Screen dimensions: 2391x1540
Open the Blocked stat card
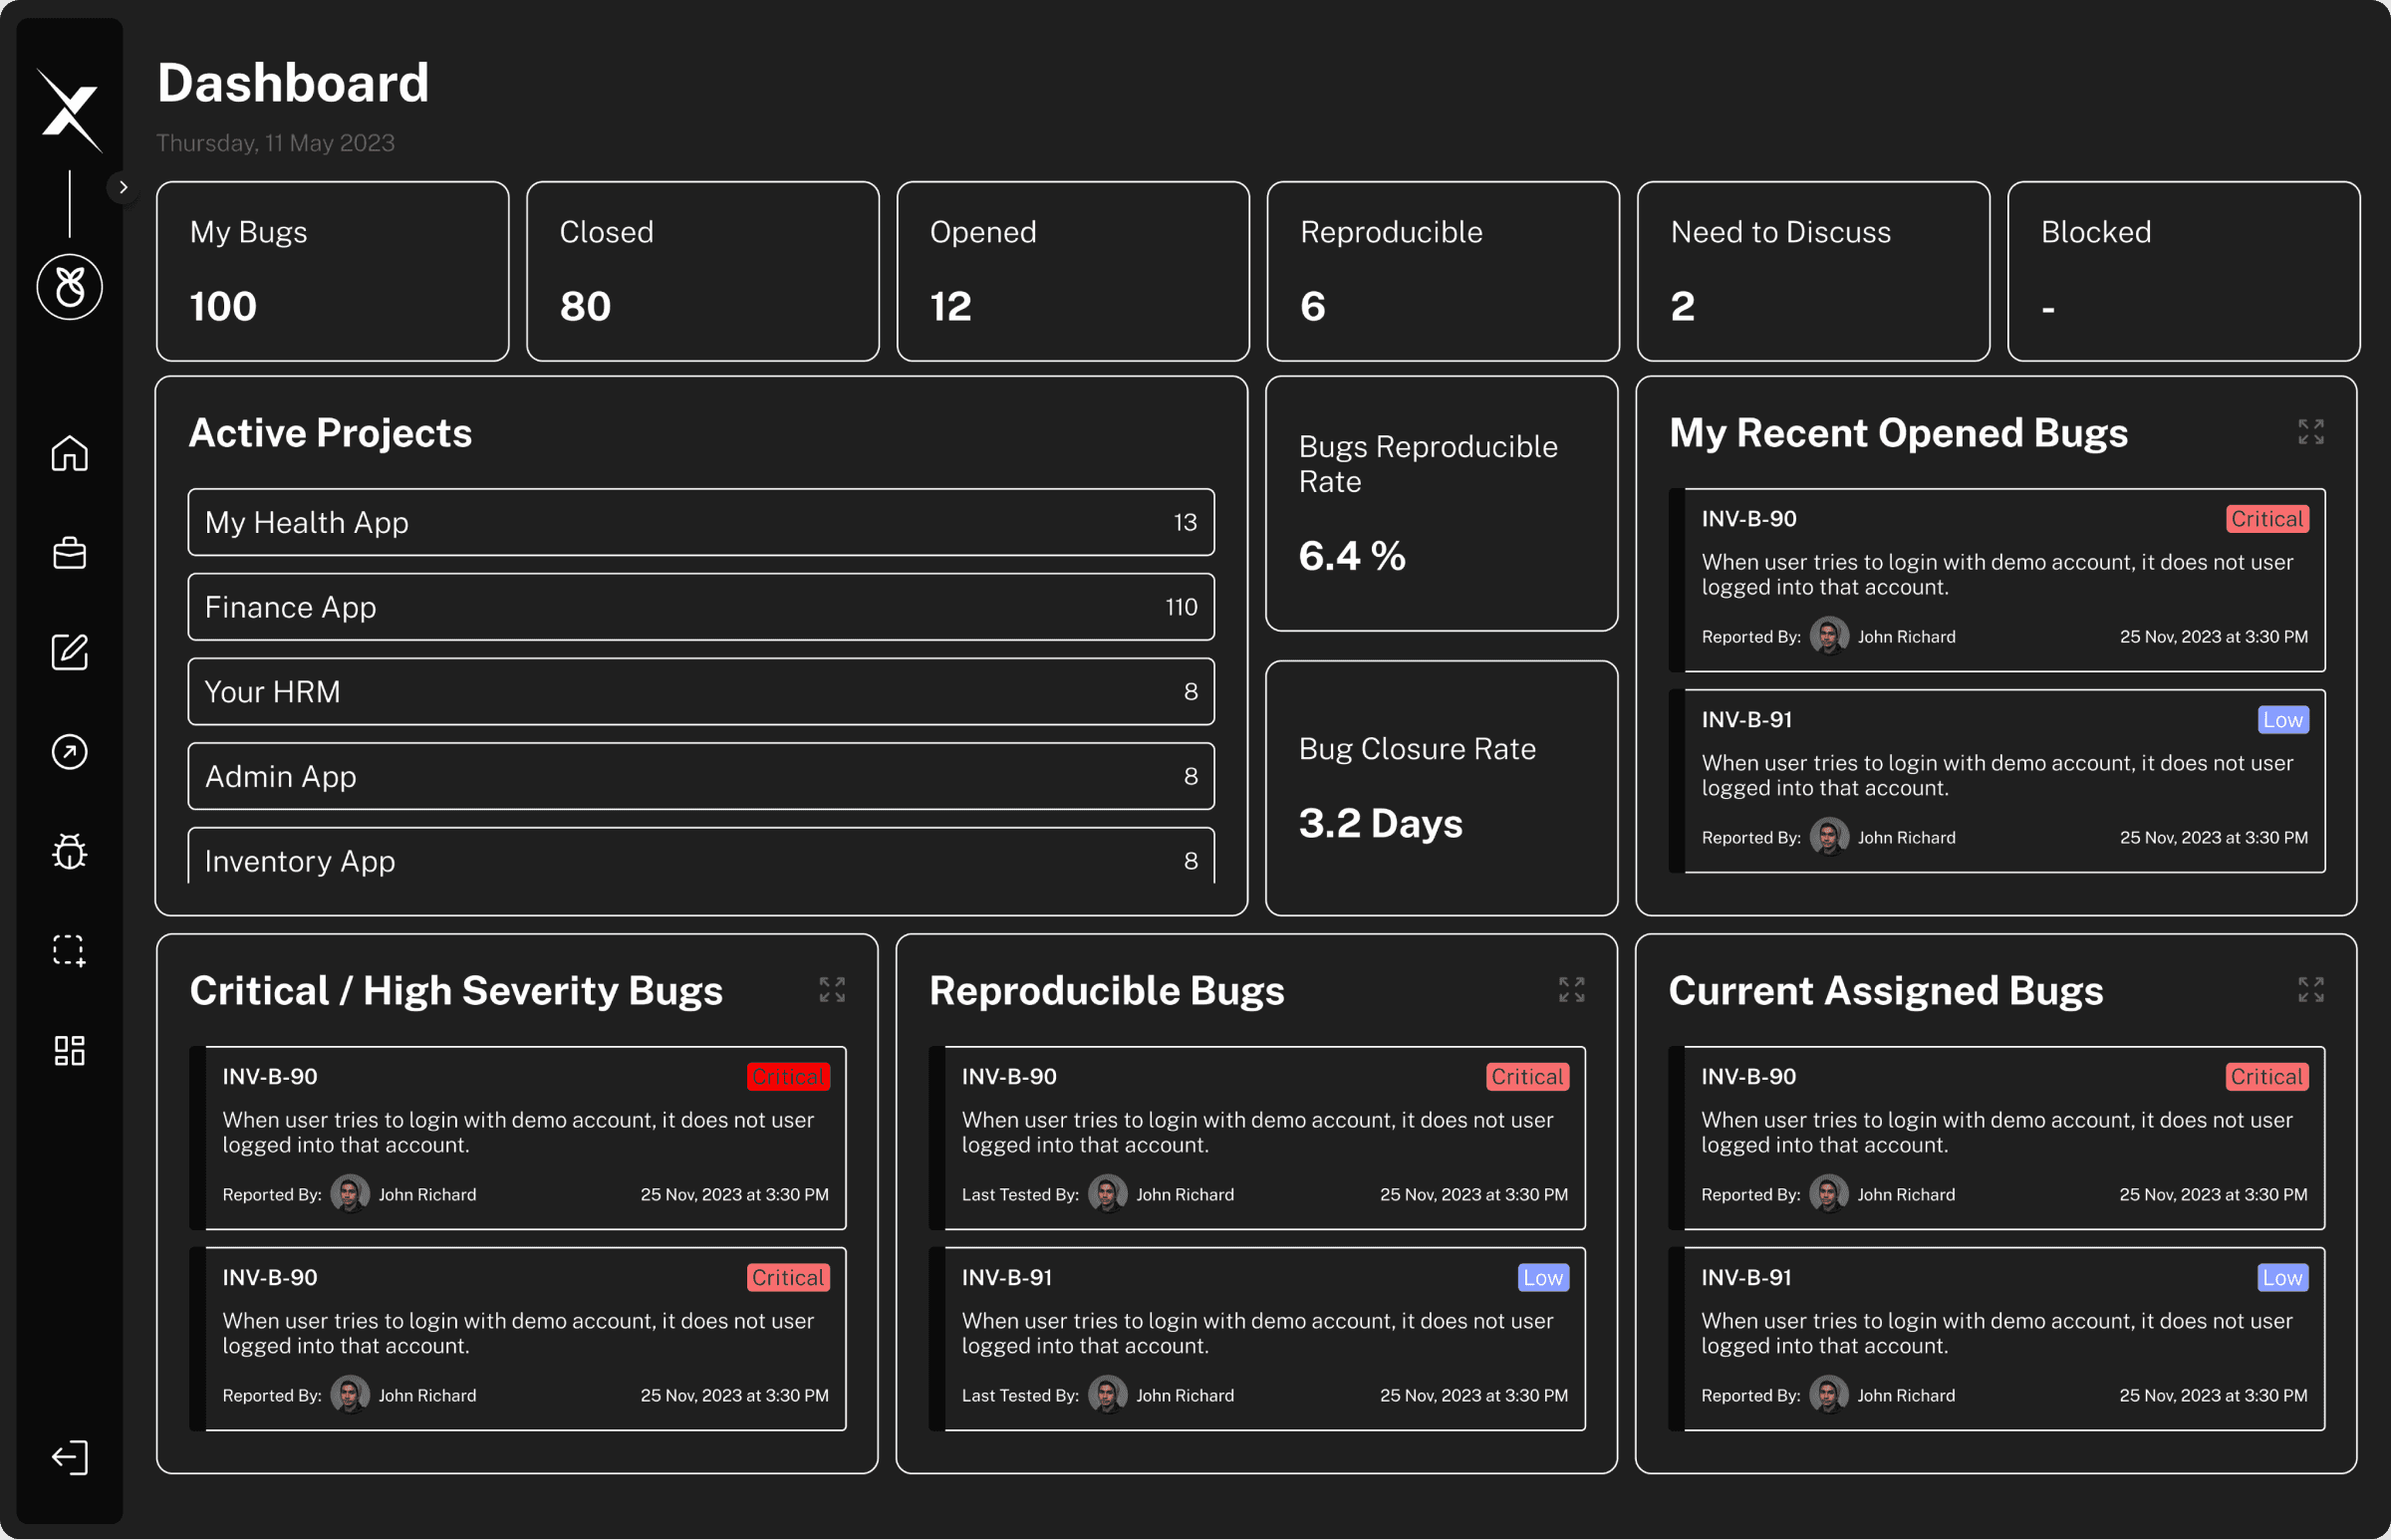pyautogui.click(x=2183, y=271)
